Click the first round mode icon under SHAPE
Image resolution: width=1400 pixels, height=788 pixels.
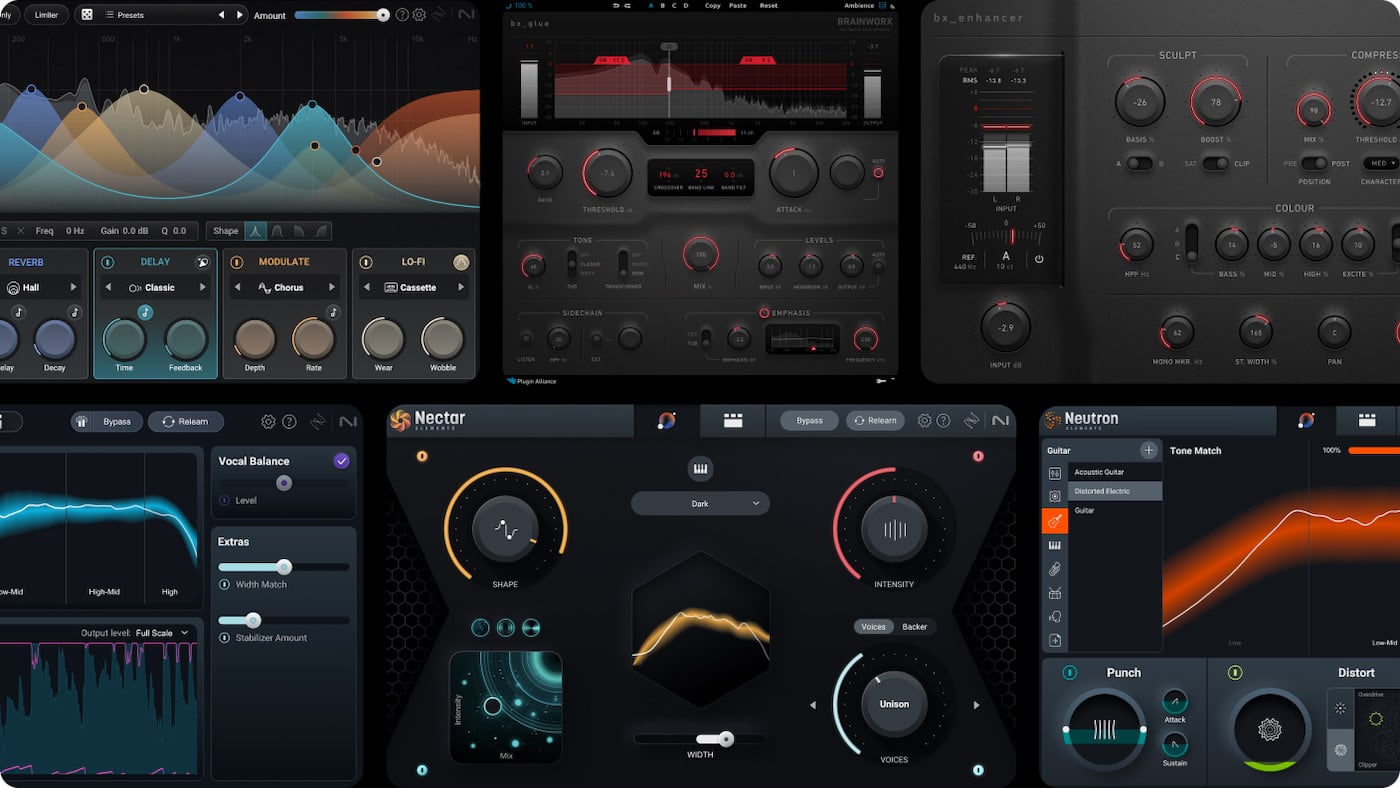click(x=481, y=628)
